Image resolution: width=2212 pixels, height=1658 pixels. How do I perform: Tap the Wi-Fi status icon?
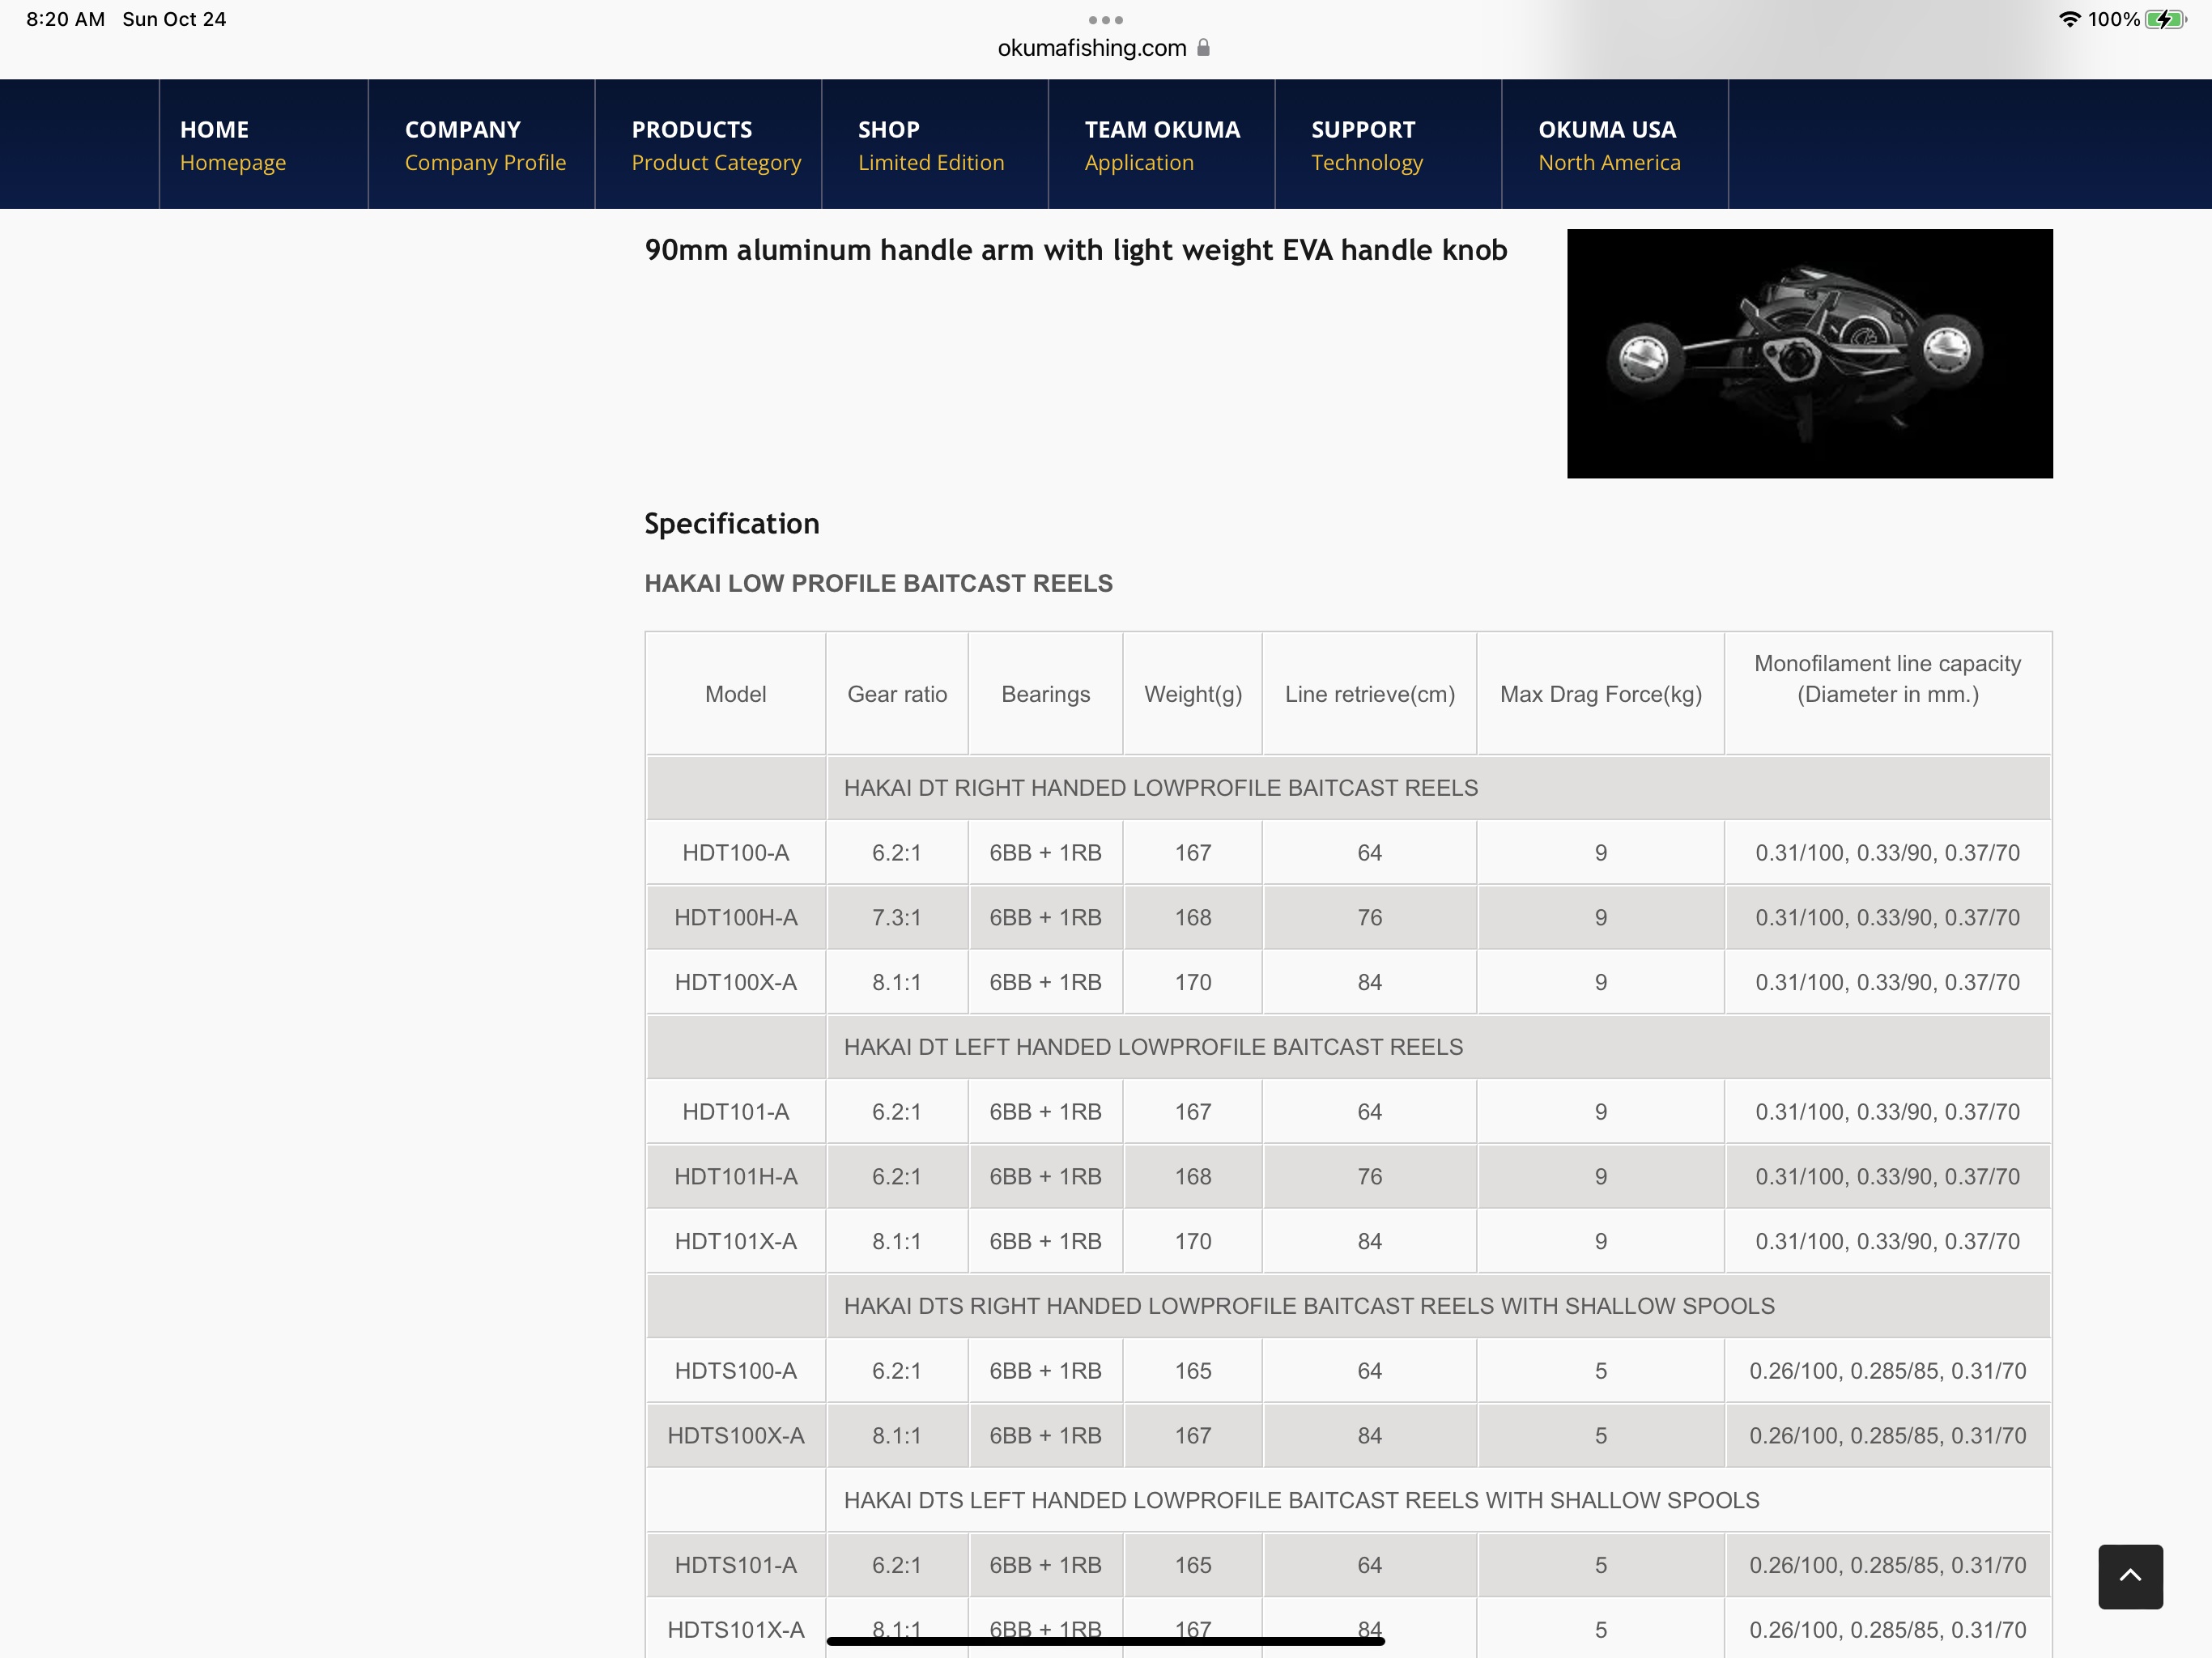coord(2069,19)
